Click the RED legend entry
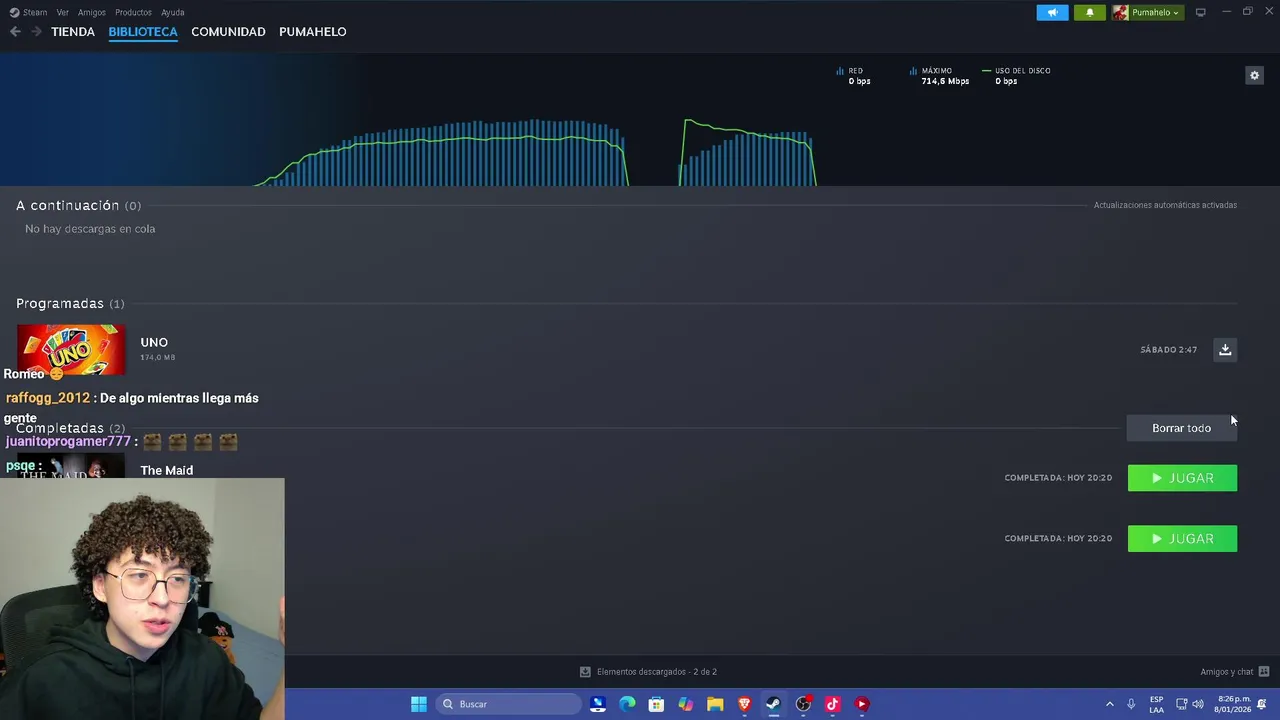This screenshot has height=720, width=1280. (x=853, y=76)
